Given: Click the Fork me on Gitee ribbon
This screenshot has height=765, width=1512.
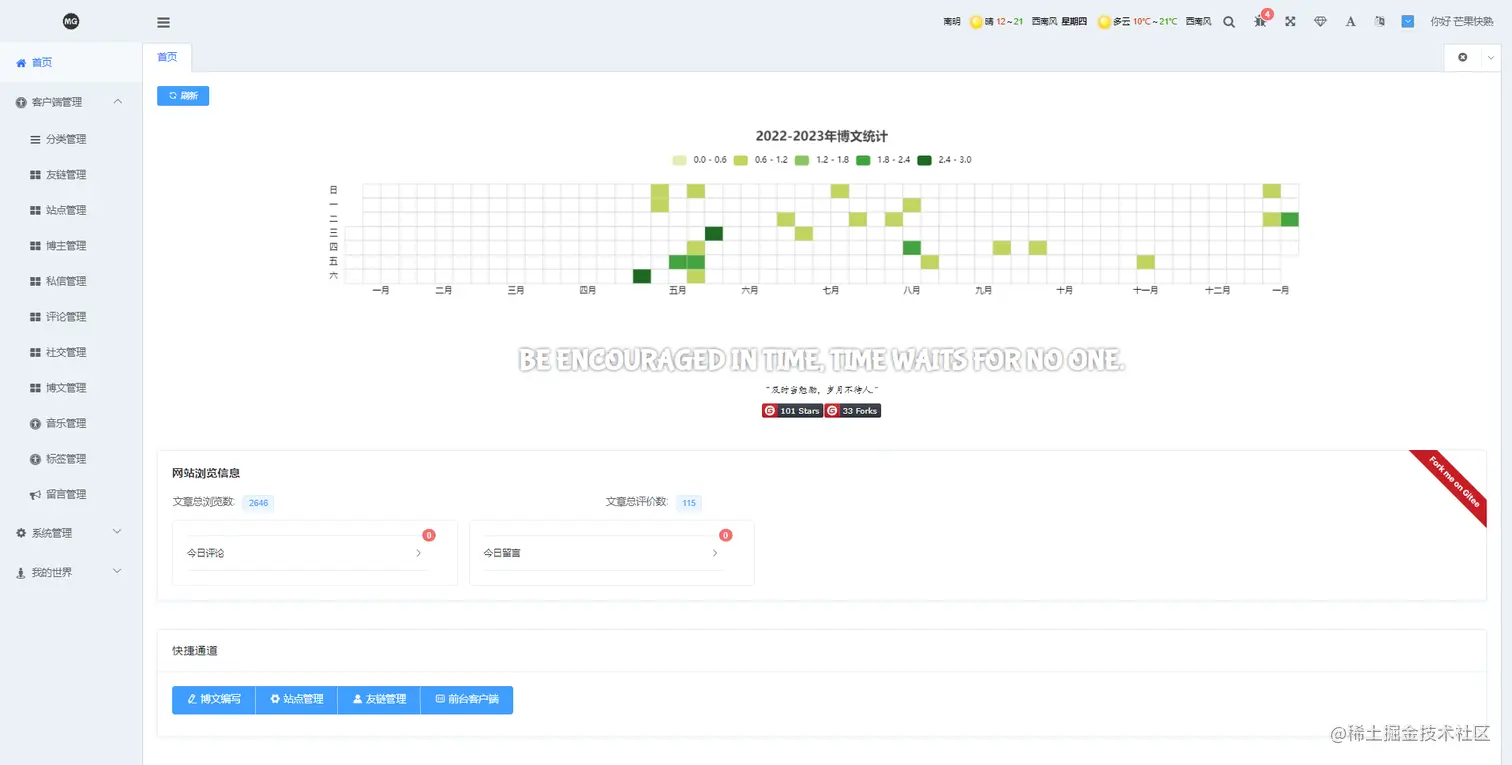Looking at the screenshot, I should pyautogui.click(x=1452, y=483).
